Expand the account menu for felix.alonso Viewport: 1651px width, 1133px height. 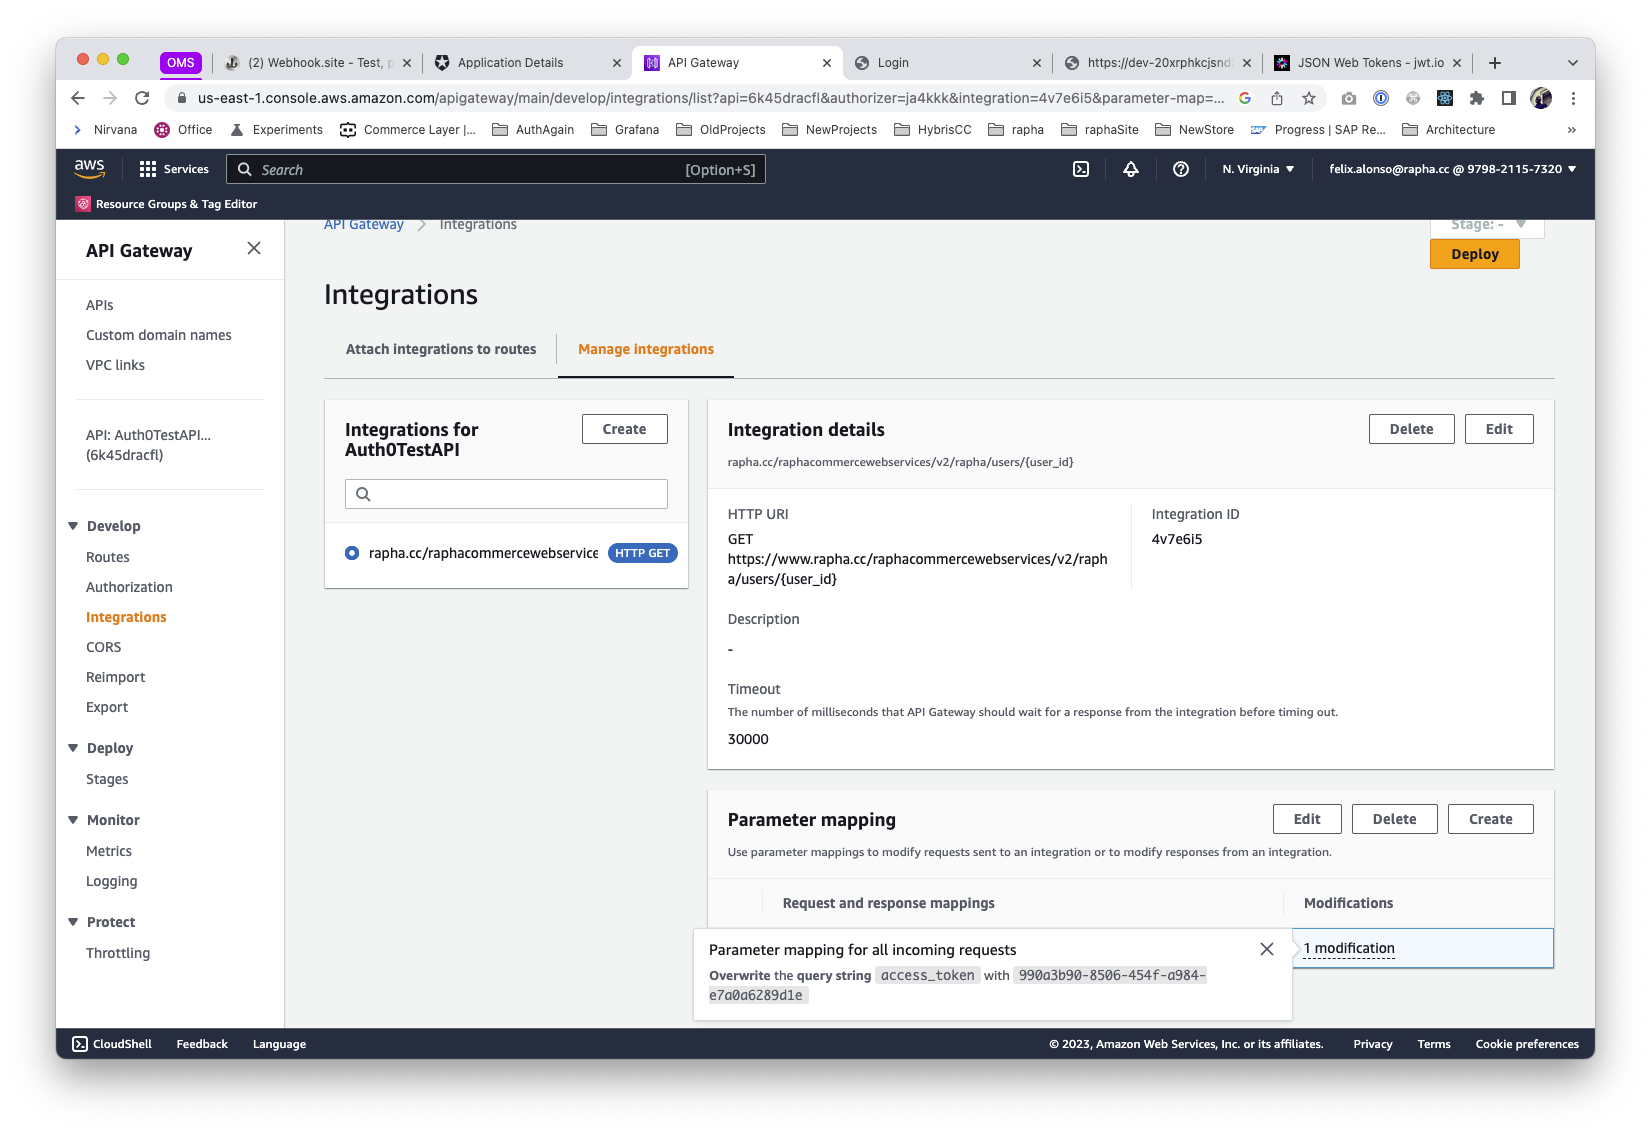pyautogui.click(x=1452, y=169)
